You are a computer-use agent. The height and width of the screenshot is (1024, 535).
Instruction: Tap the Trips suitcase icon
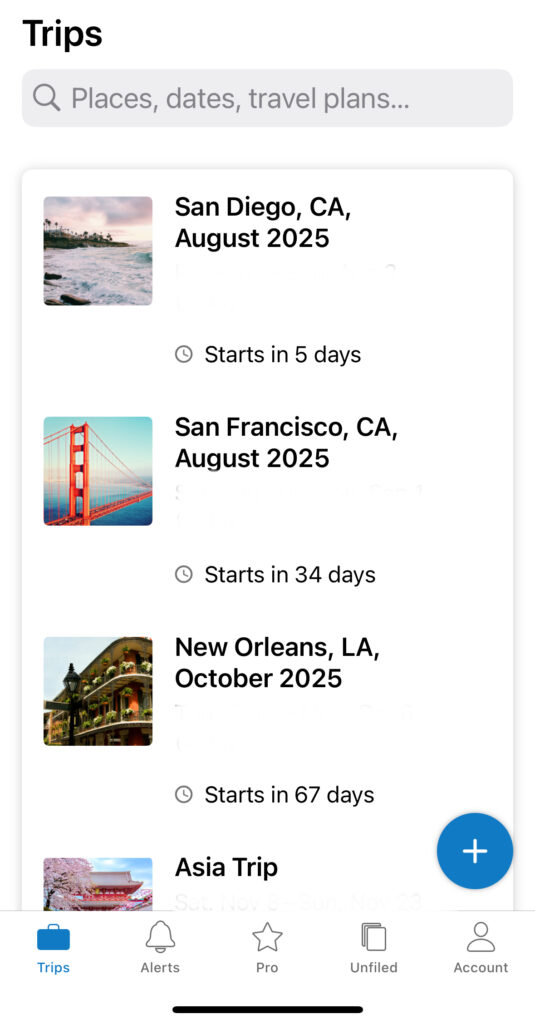coord(54,938)
